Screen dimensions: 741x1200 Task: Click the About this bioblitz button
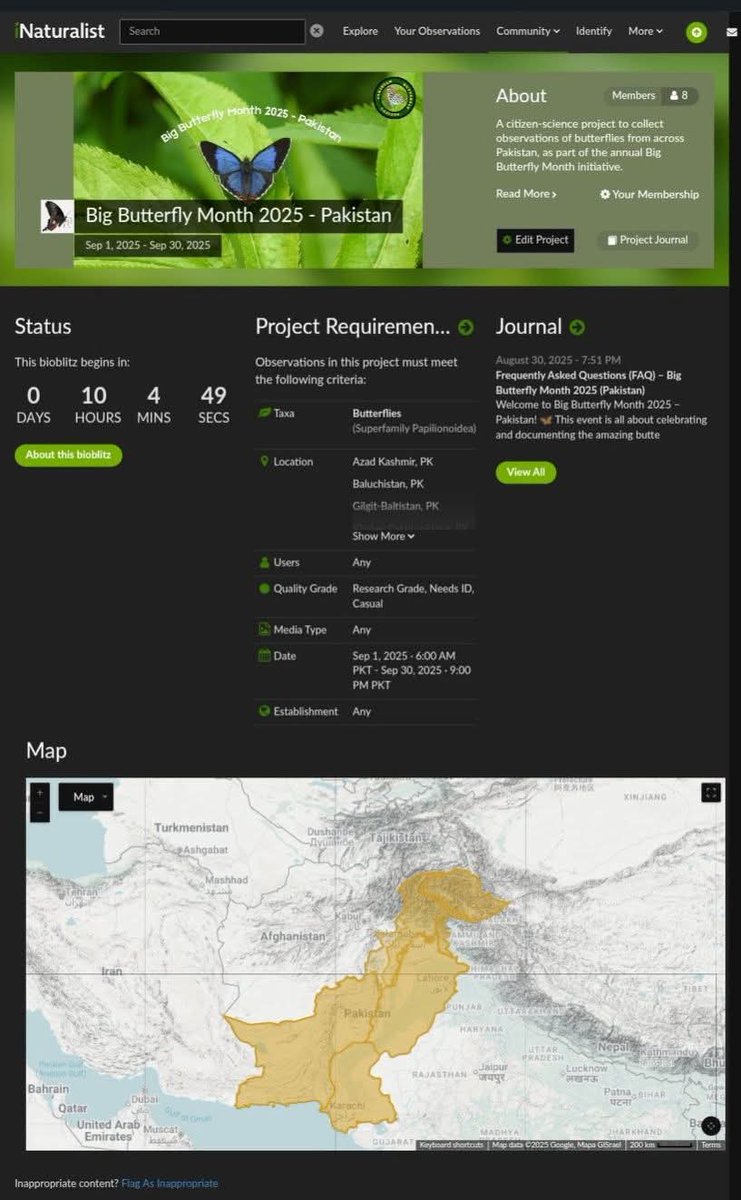(68, 455)
